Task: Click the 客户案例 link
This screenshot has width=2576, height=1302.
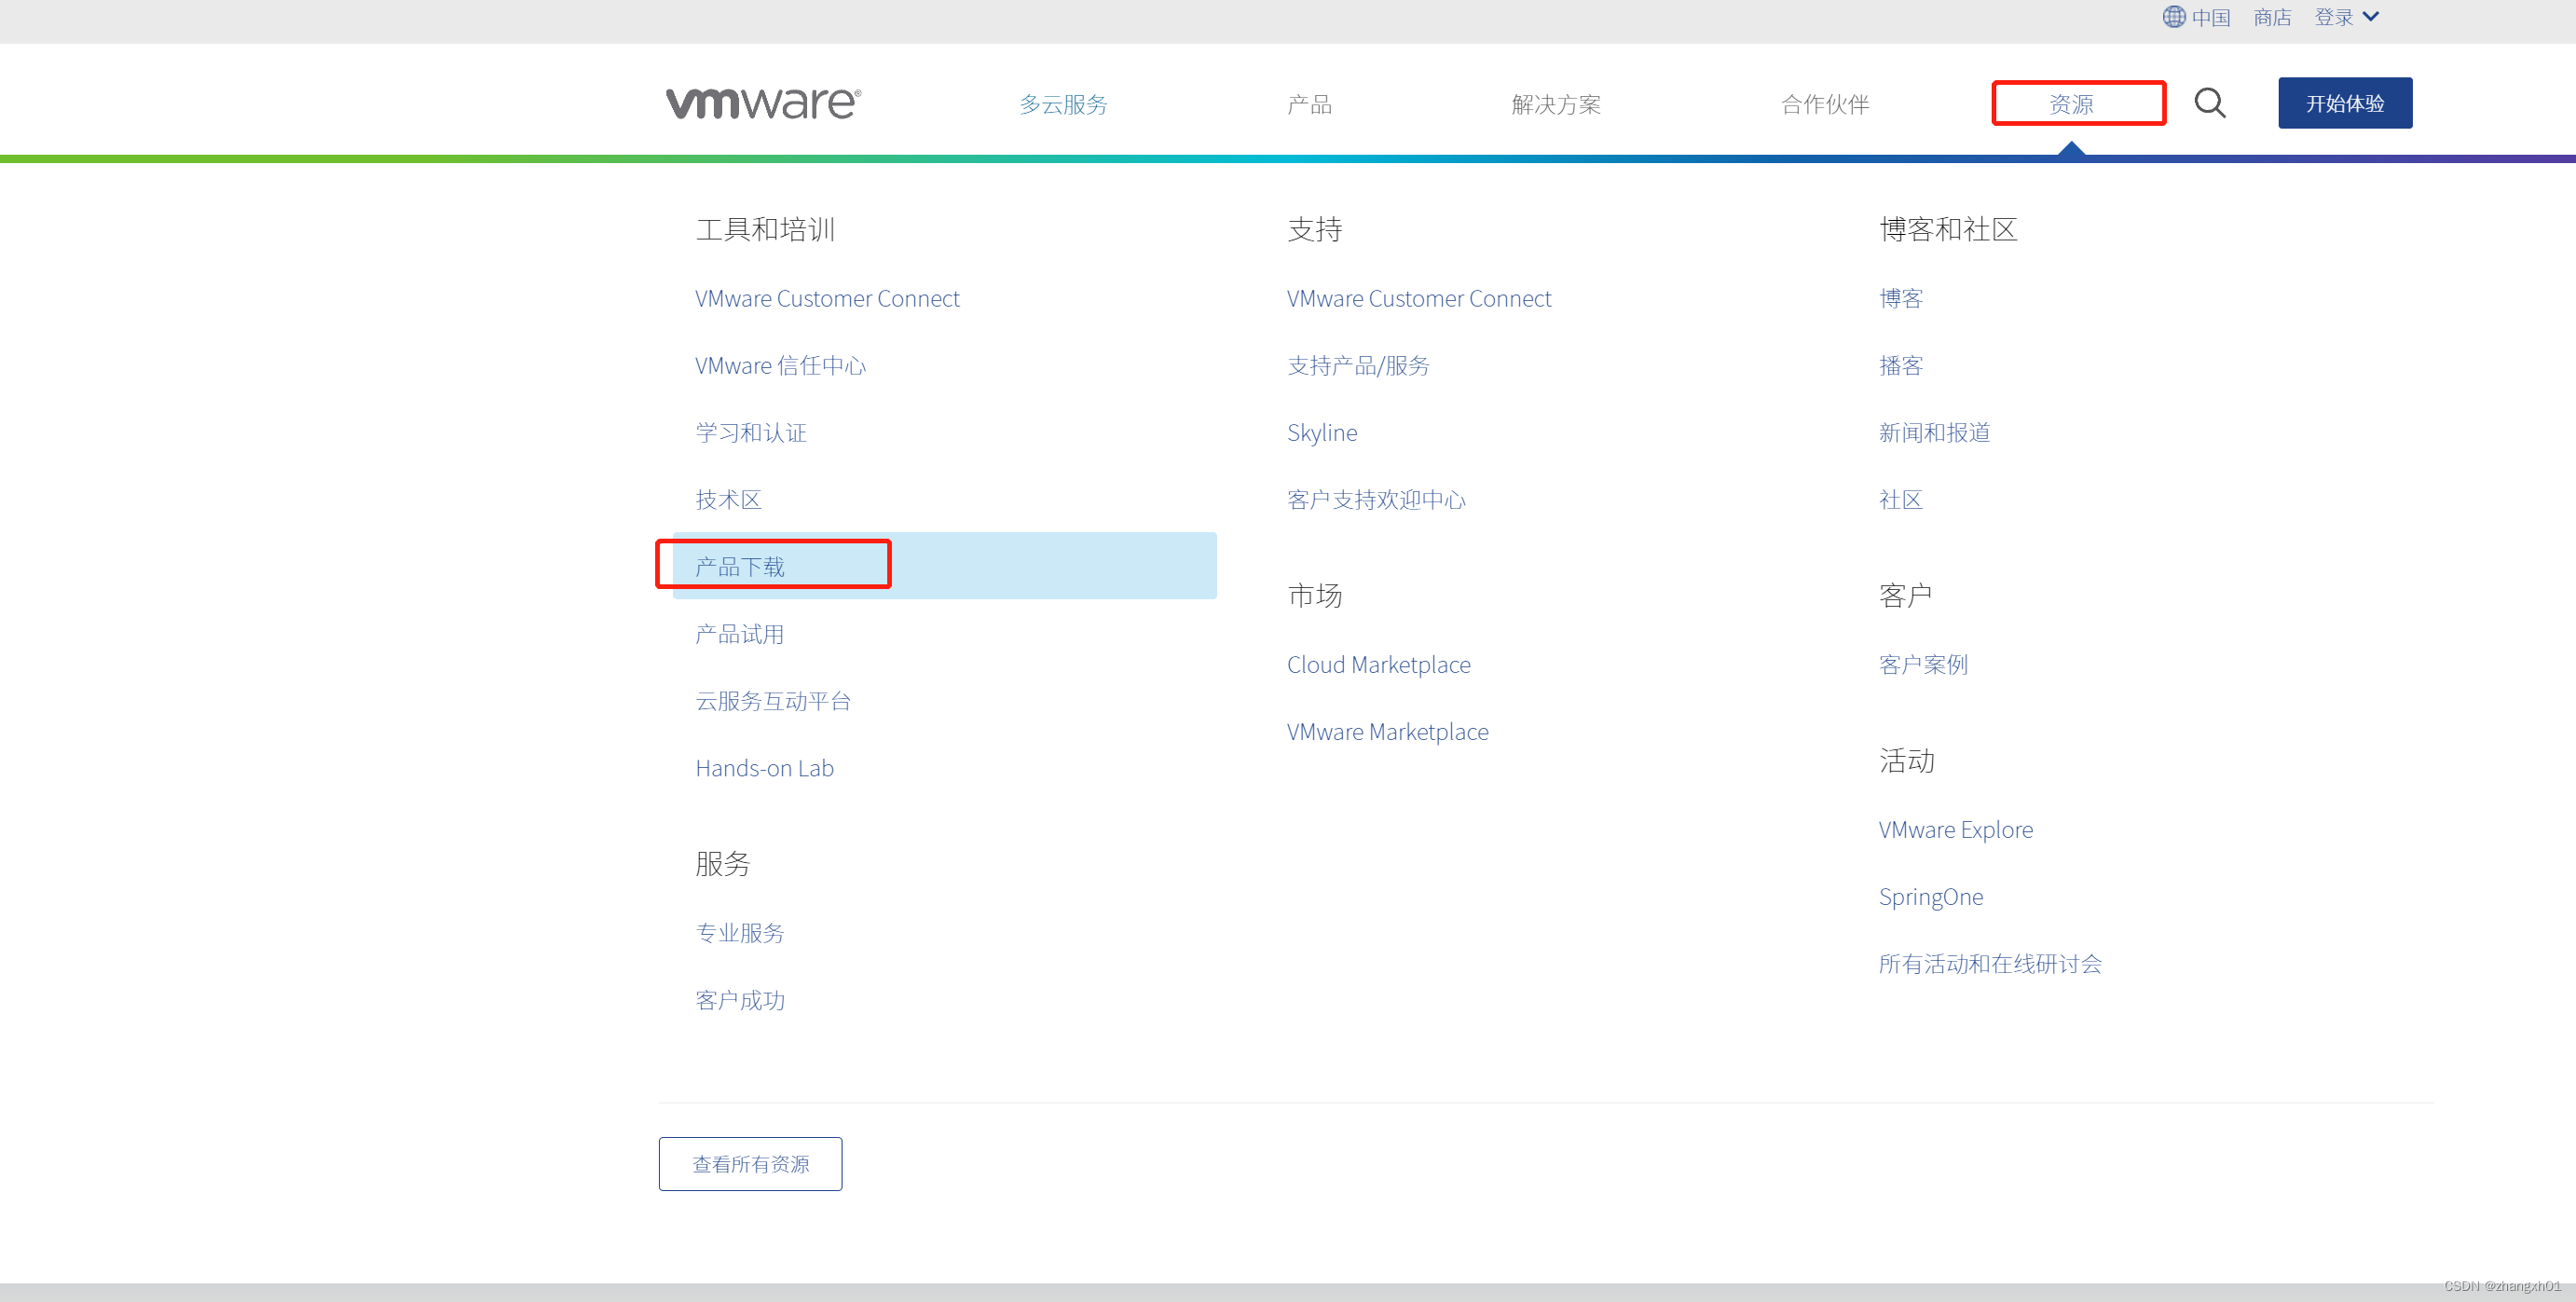Action: (x=1921, y=664)
